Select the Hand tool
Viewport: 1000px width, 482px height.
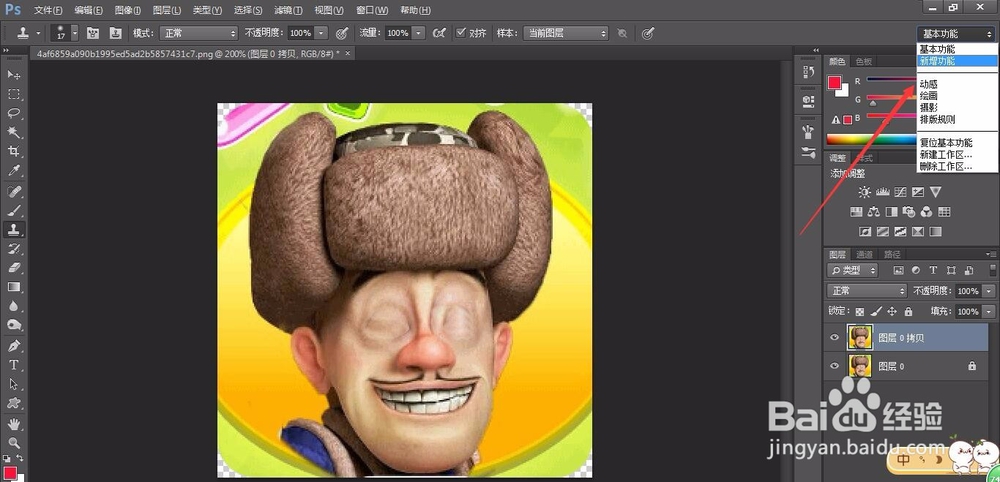click(13, 424)
